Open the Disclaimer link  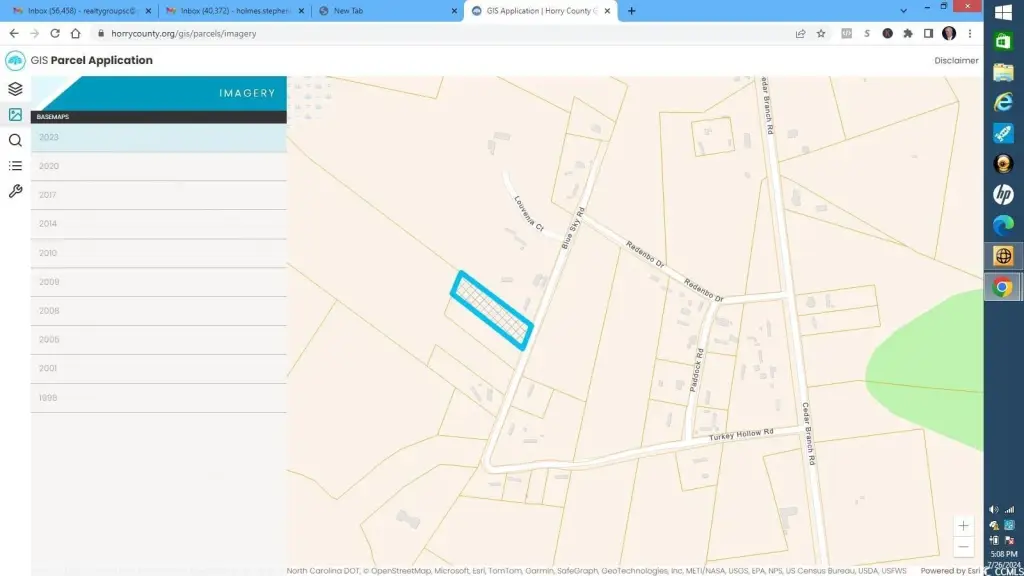coord(956,60)
